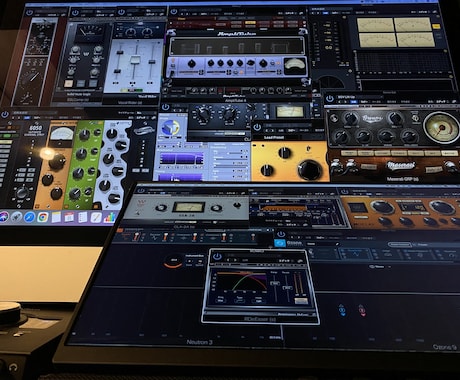Viewport: 460px width, 380px height.
Task: Open Calendar app in the Dock
Action: click(69, 217)
